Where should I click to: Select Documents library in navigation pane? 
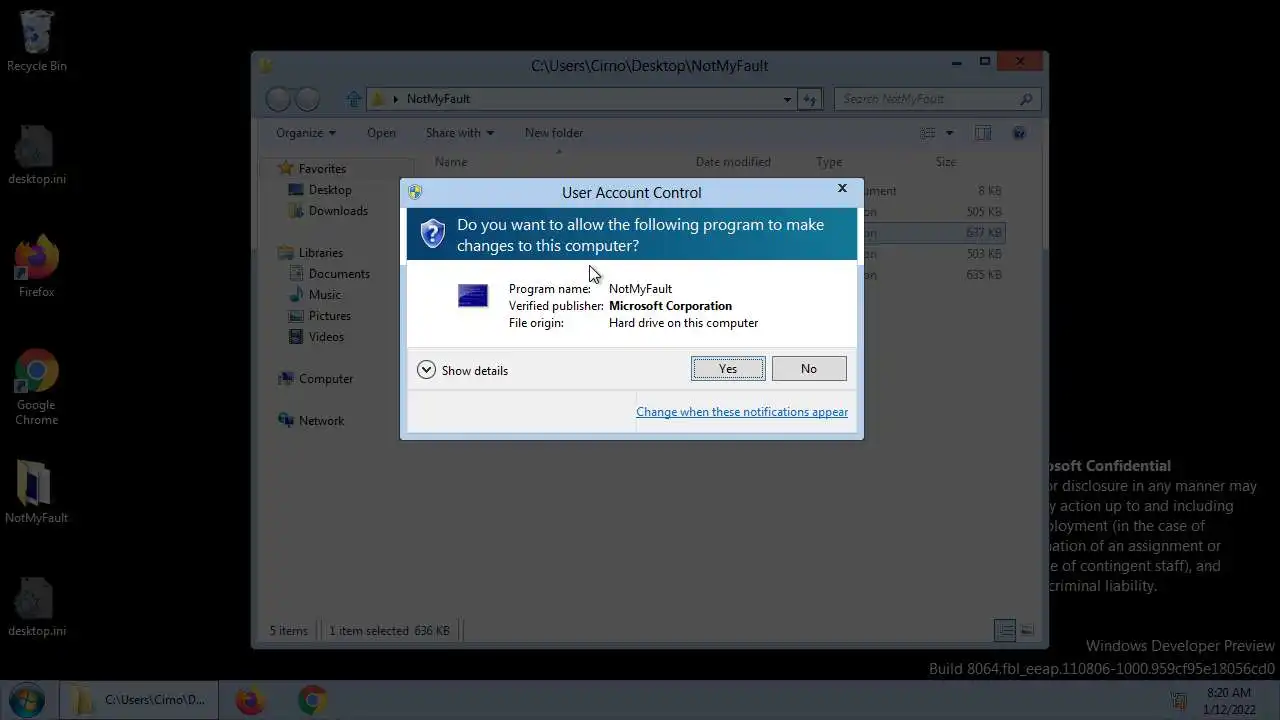tap(329, 274)
